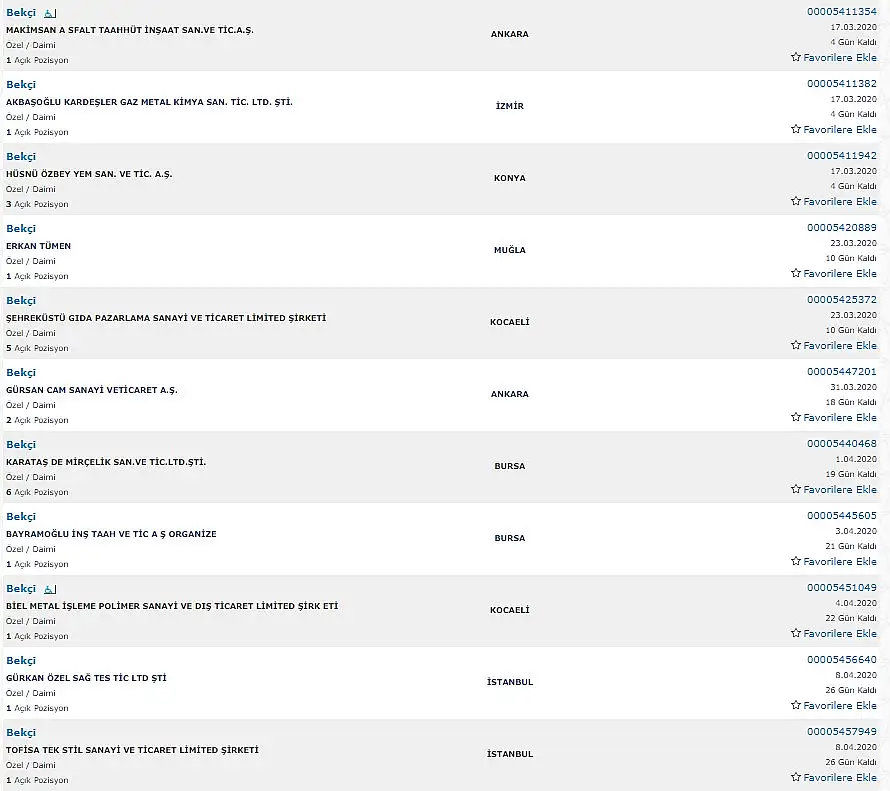890x791 pixels.
Task: Open listing number 00005440468
Action: [x=842, y=444]
